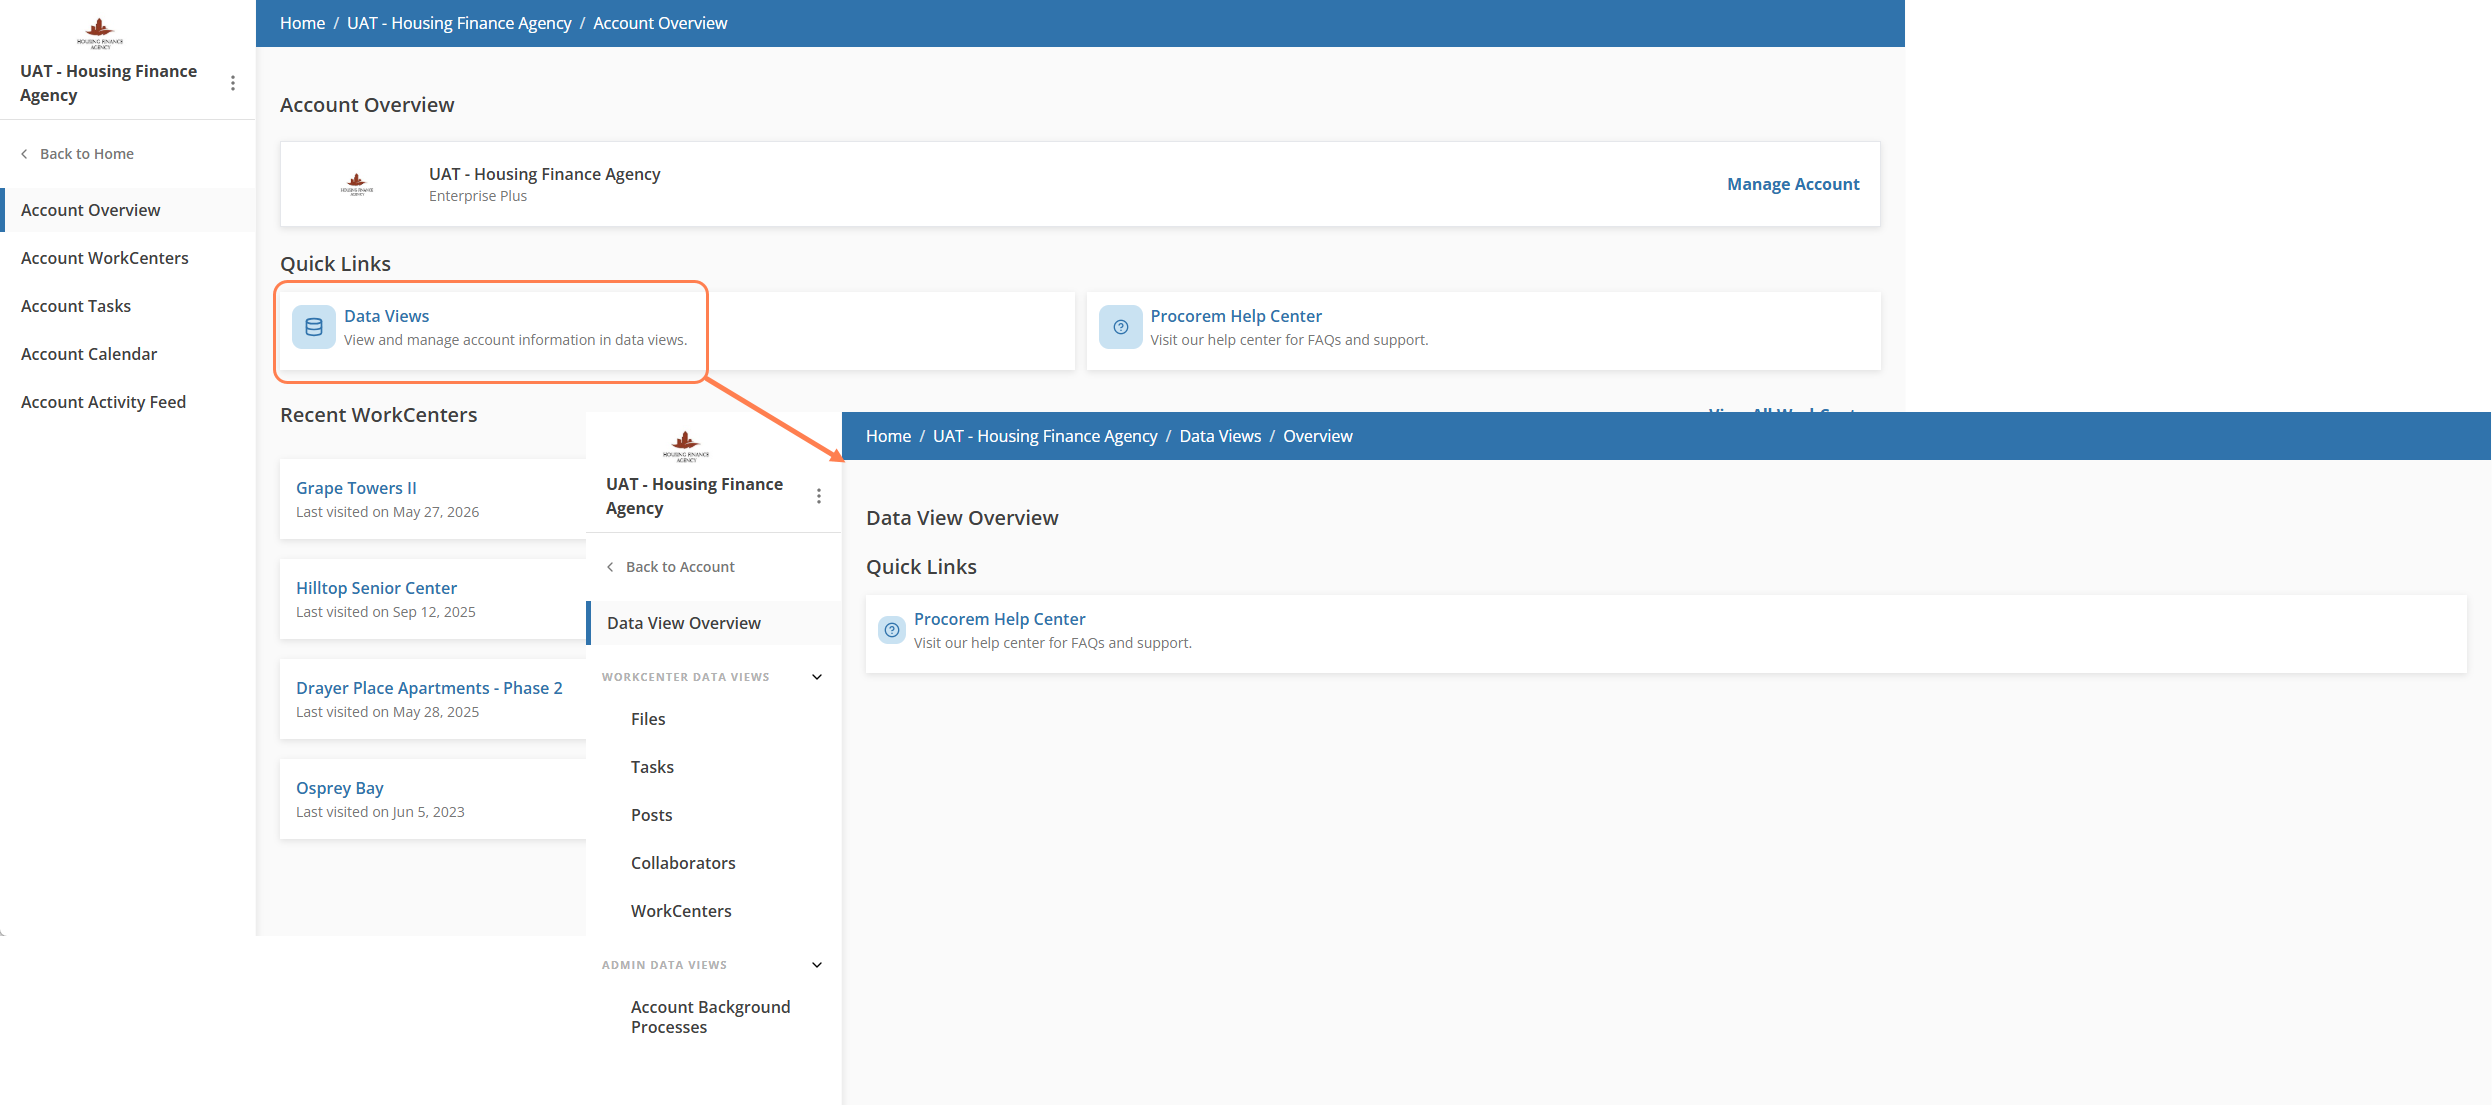2492x1105 pixels.
Task: Open Procorem Help Center on Data View Overview
Action: (999, 619)
